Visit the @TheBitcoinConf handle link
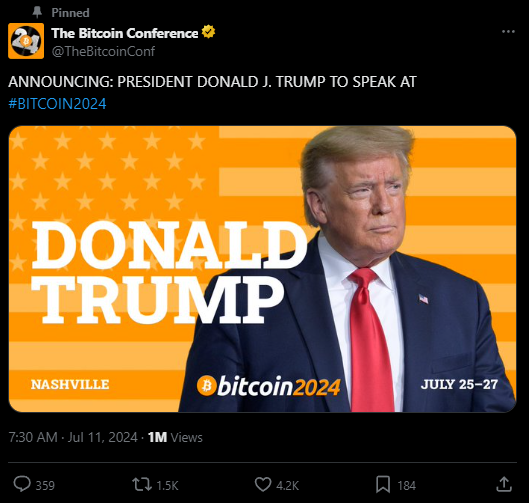The width and height of the screenshot is (529, 503). pyautogui.click(x=103, y=51)
